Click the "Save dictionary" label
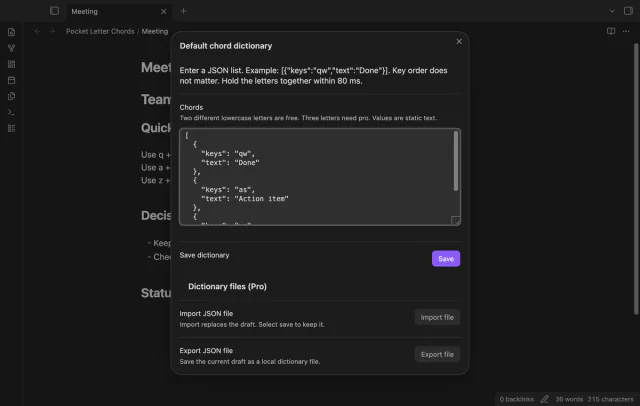The width and height of the screenshot is (640, 406). coord(204,255)
